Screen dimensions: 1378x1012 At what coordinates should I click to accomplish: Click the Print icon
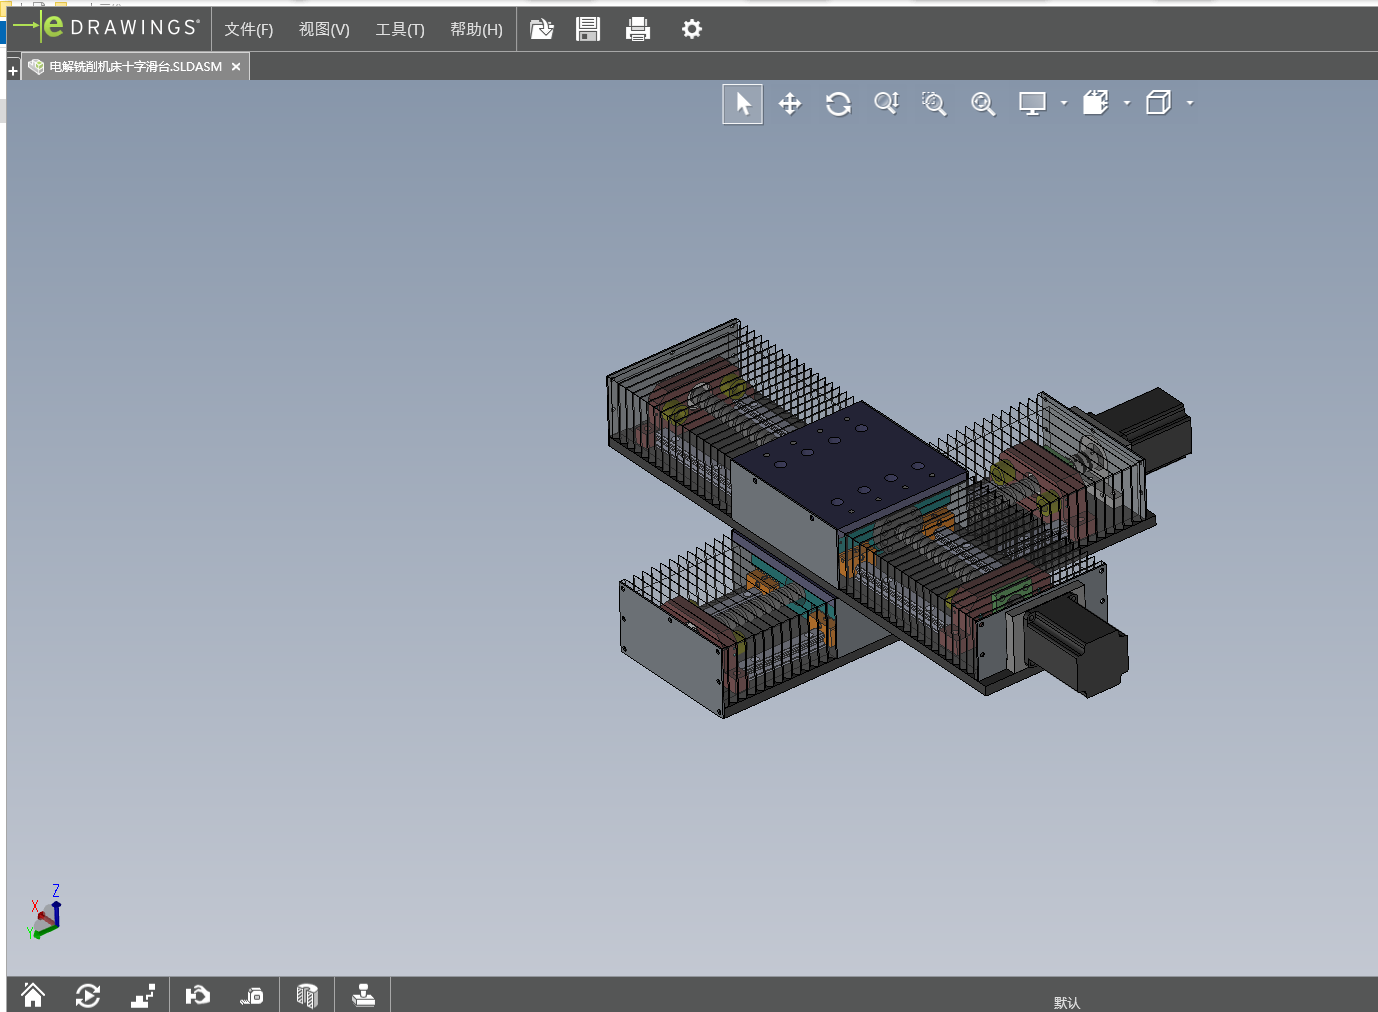[x=638, y=30]
